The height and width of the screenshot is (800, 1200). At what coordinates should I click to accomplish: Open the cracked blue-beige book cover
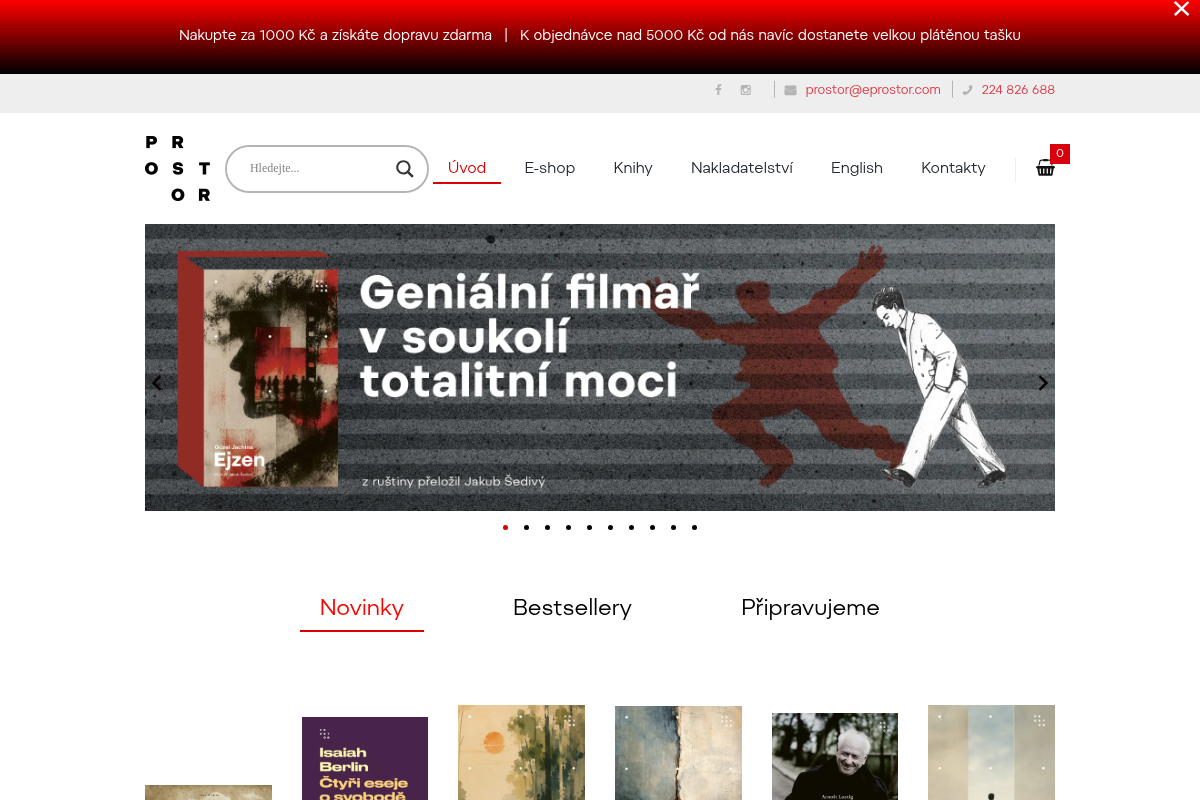678,753
